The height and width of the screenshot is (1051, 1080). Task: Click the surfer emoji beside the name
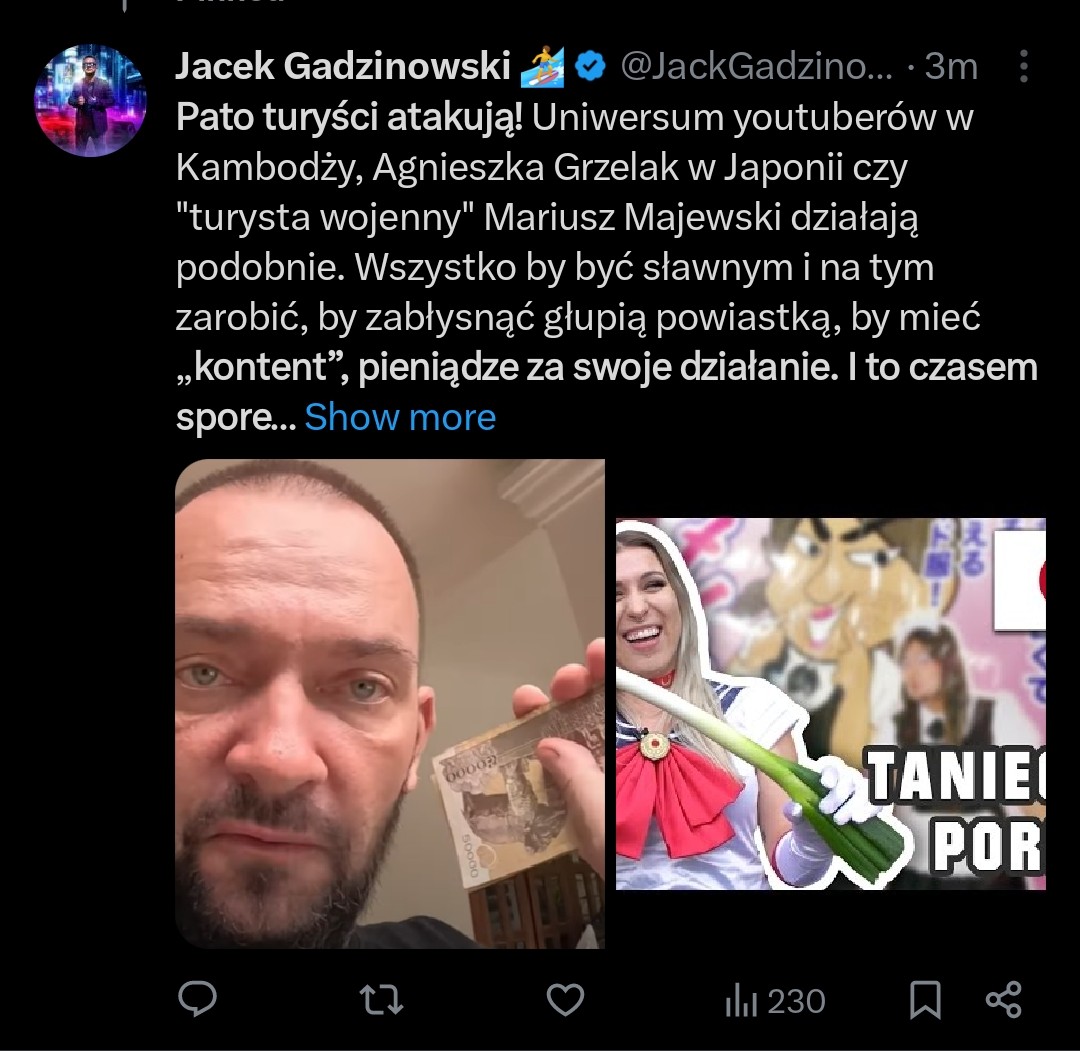tap(542, 66)
